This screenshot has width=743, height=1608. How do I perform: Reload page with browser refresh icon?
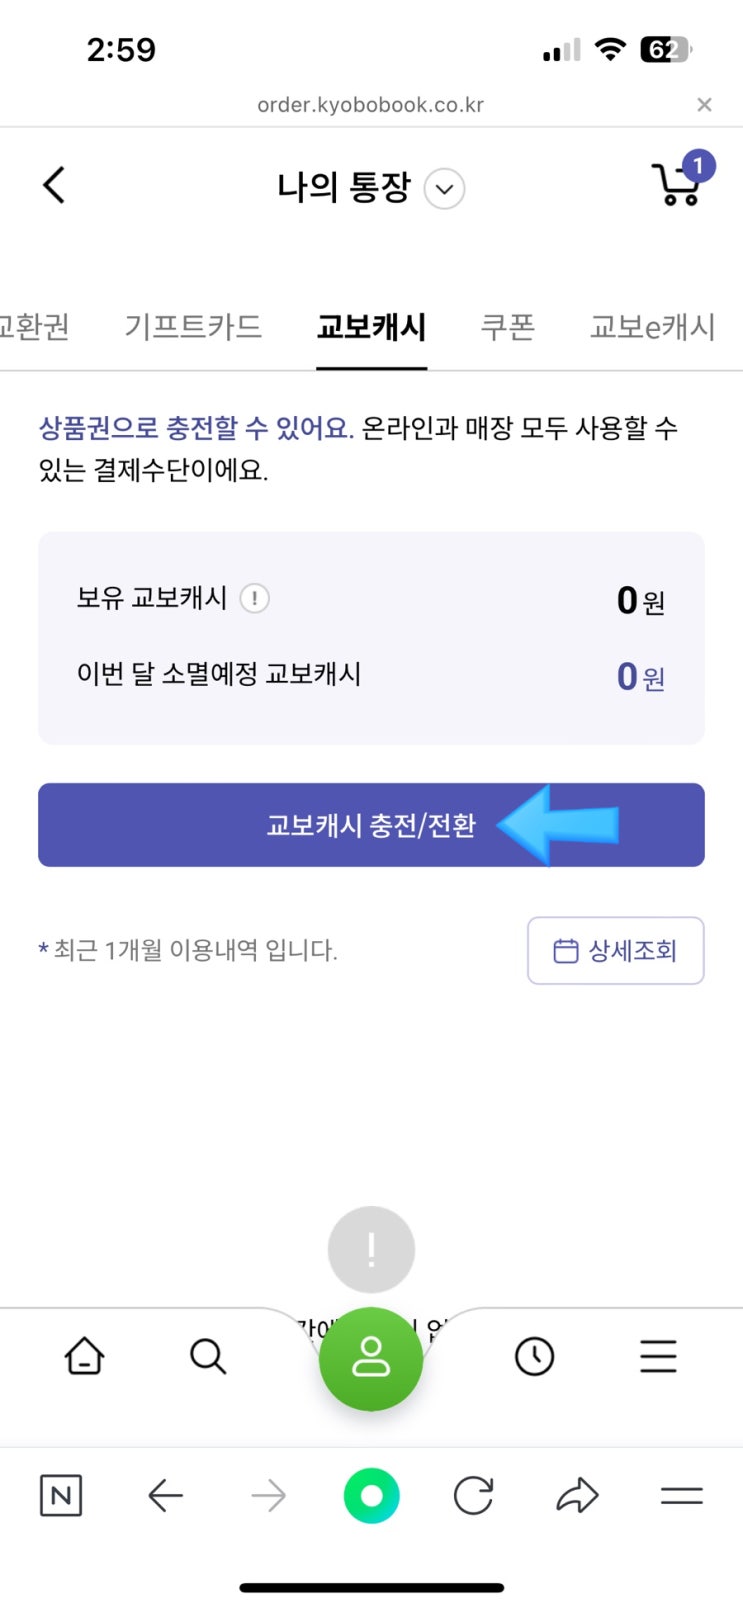coord(473,1496)
